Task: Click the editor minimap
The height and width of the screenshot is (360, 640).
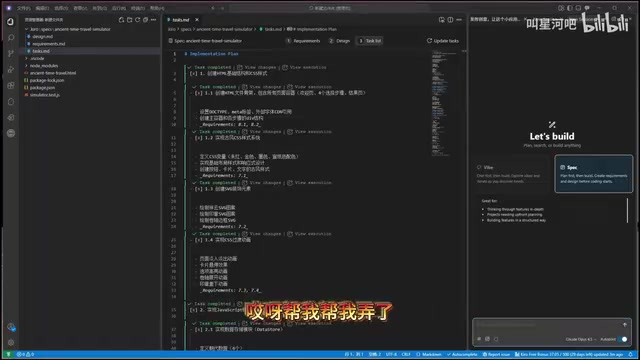Action: (x=444, y=104)
